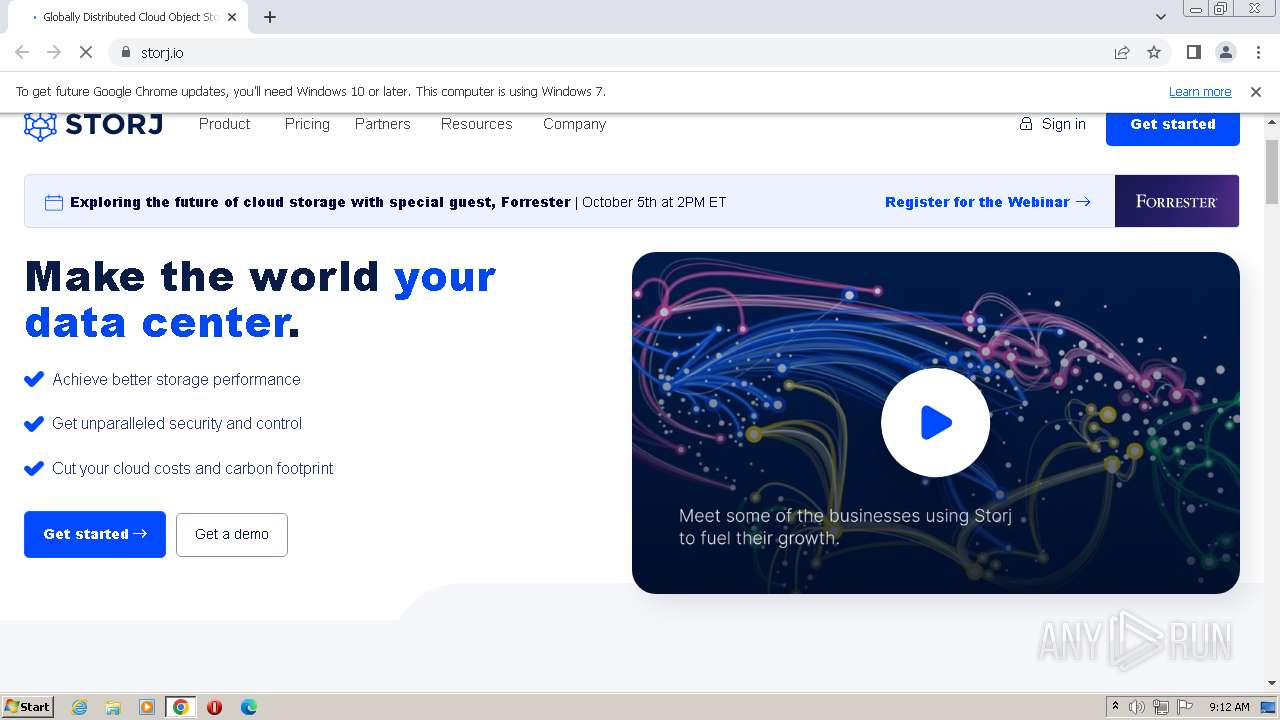Toggle the Chrome side panel
The height and width of the screenshot is (720, 1280).
pyautogui.click(x=1194, y=52)
